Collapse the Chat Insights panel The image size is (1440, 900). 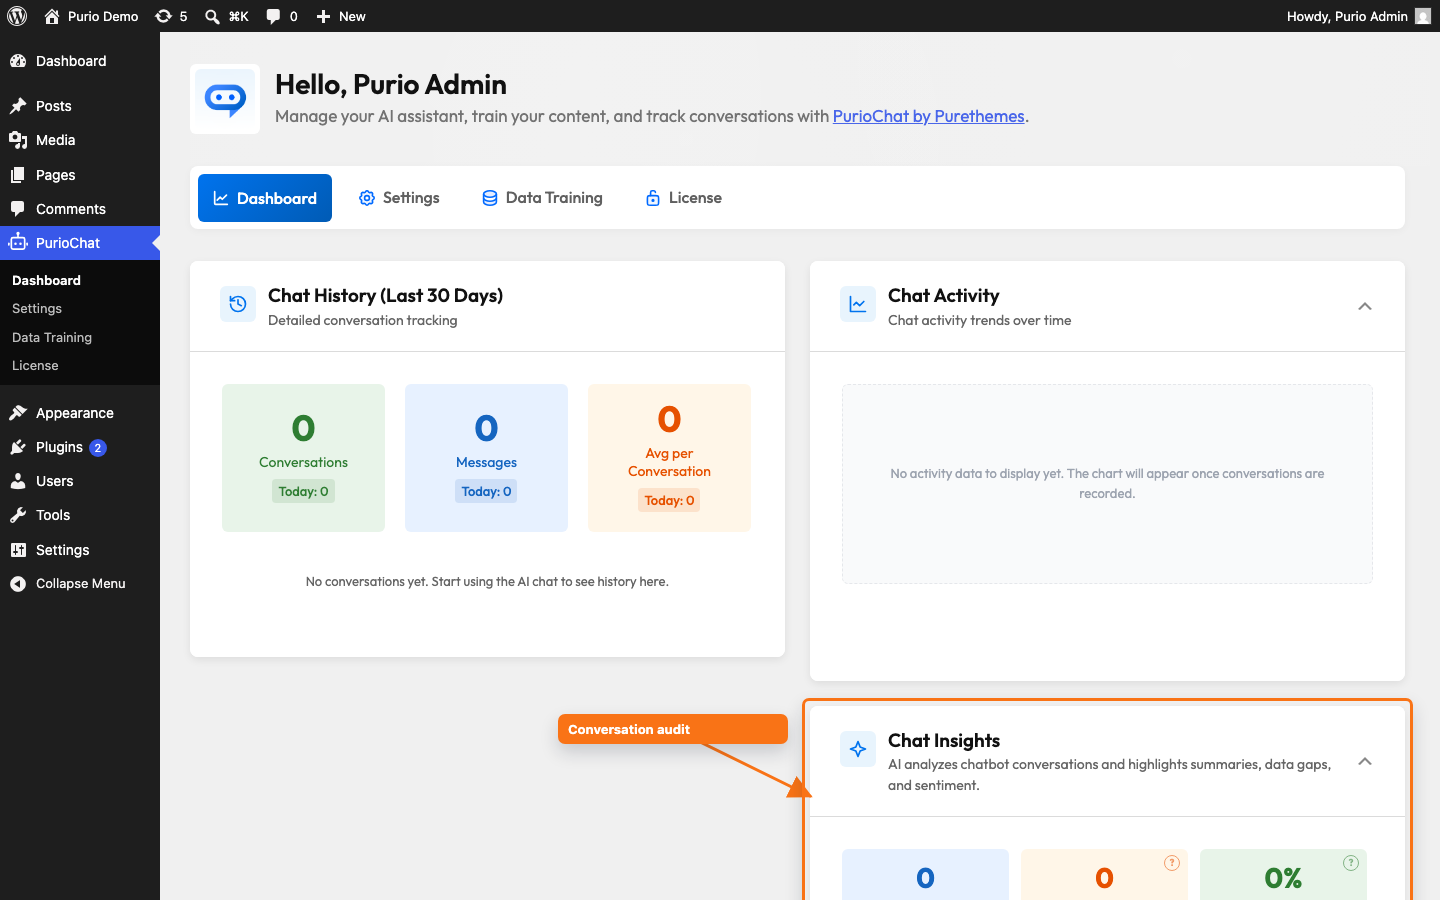(x=1365, y=762)
